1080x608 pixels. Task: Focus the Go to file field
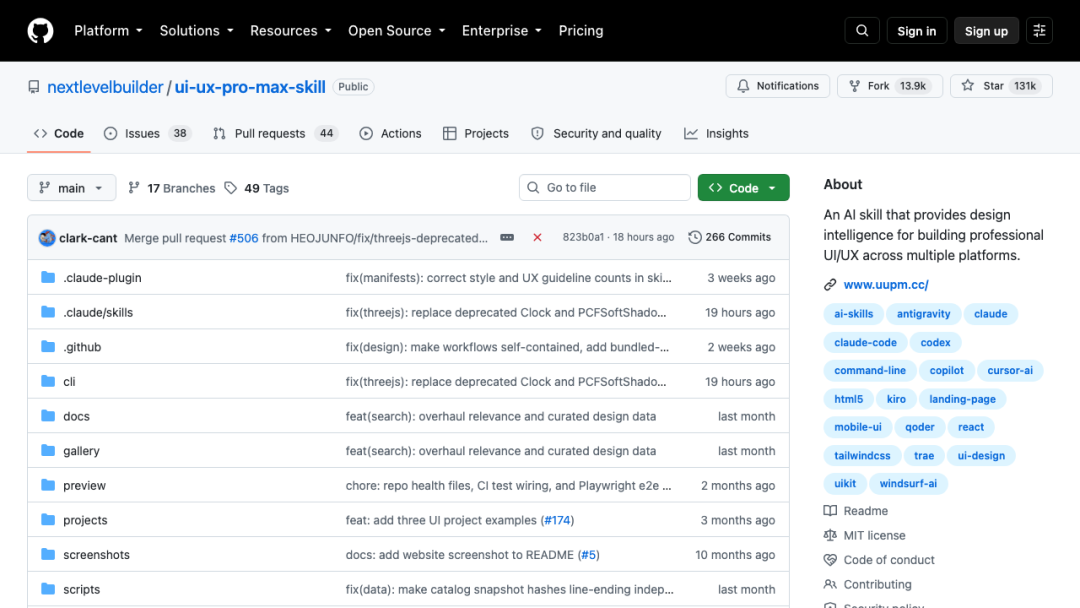(605, 187)
